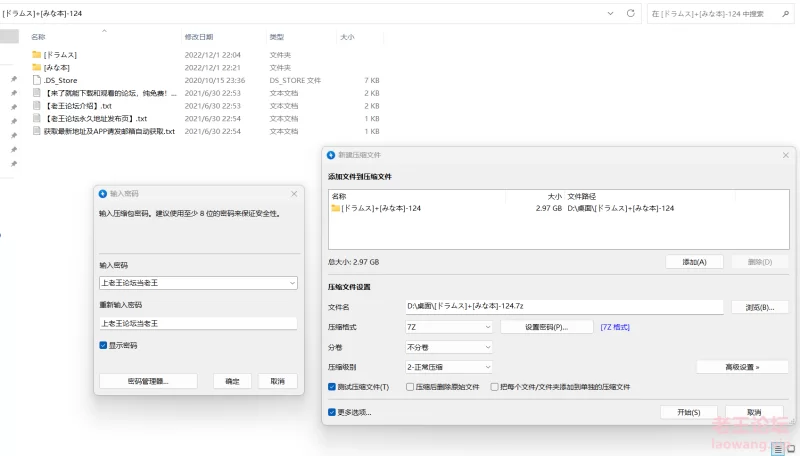The image size is (800, 456).
Task: Open the 压缩格式 7Z dropdown
Action: click(x=448, y=327)
